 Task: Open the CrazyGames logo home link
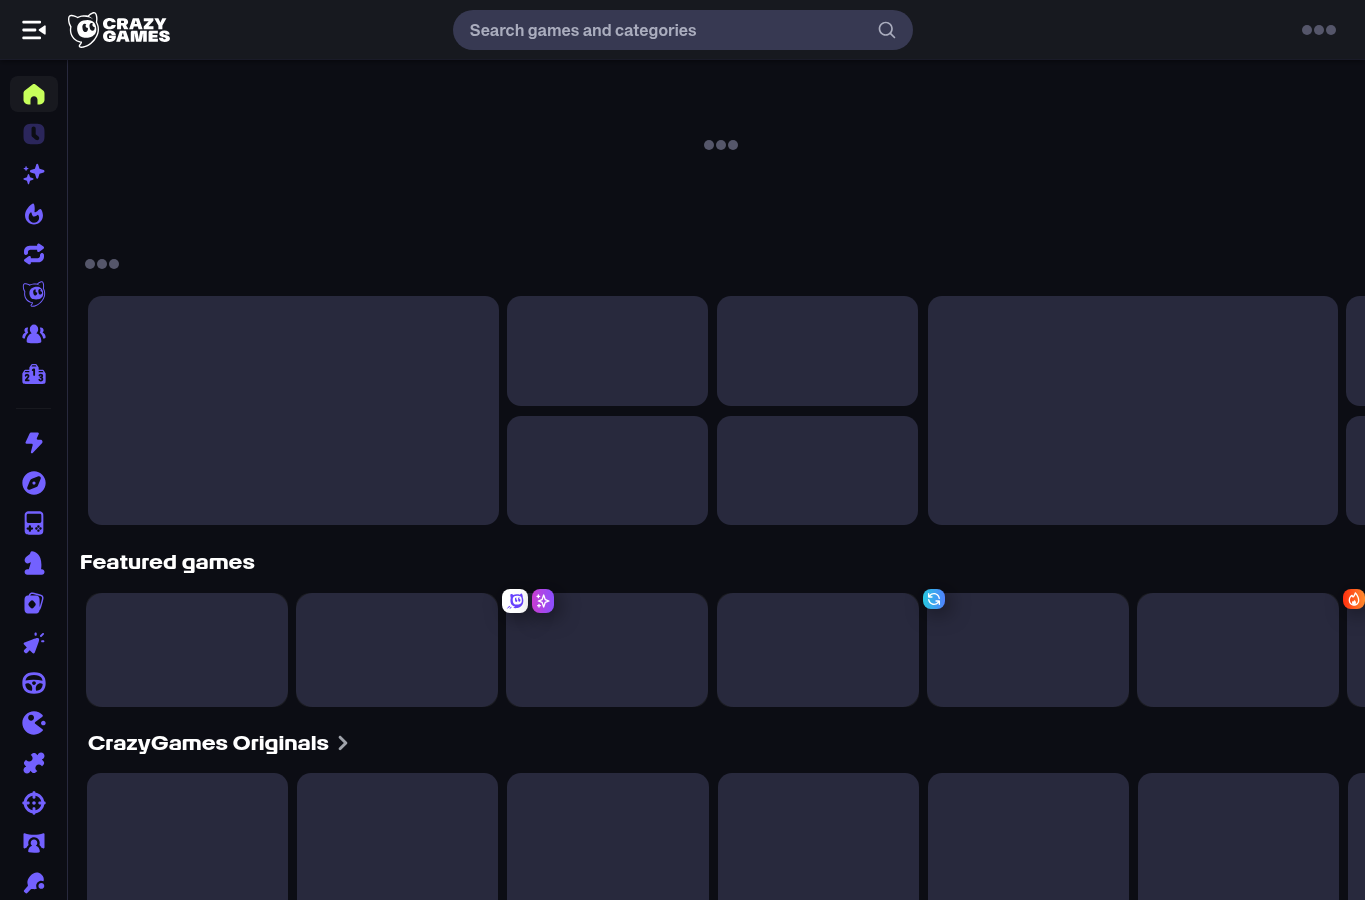[x=119, y=30]
